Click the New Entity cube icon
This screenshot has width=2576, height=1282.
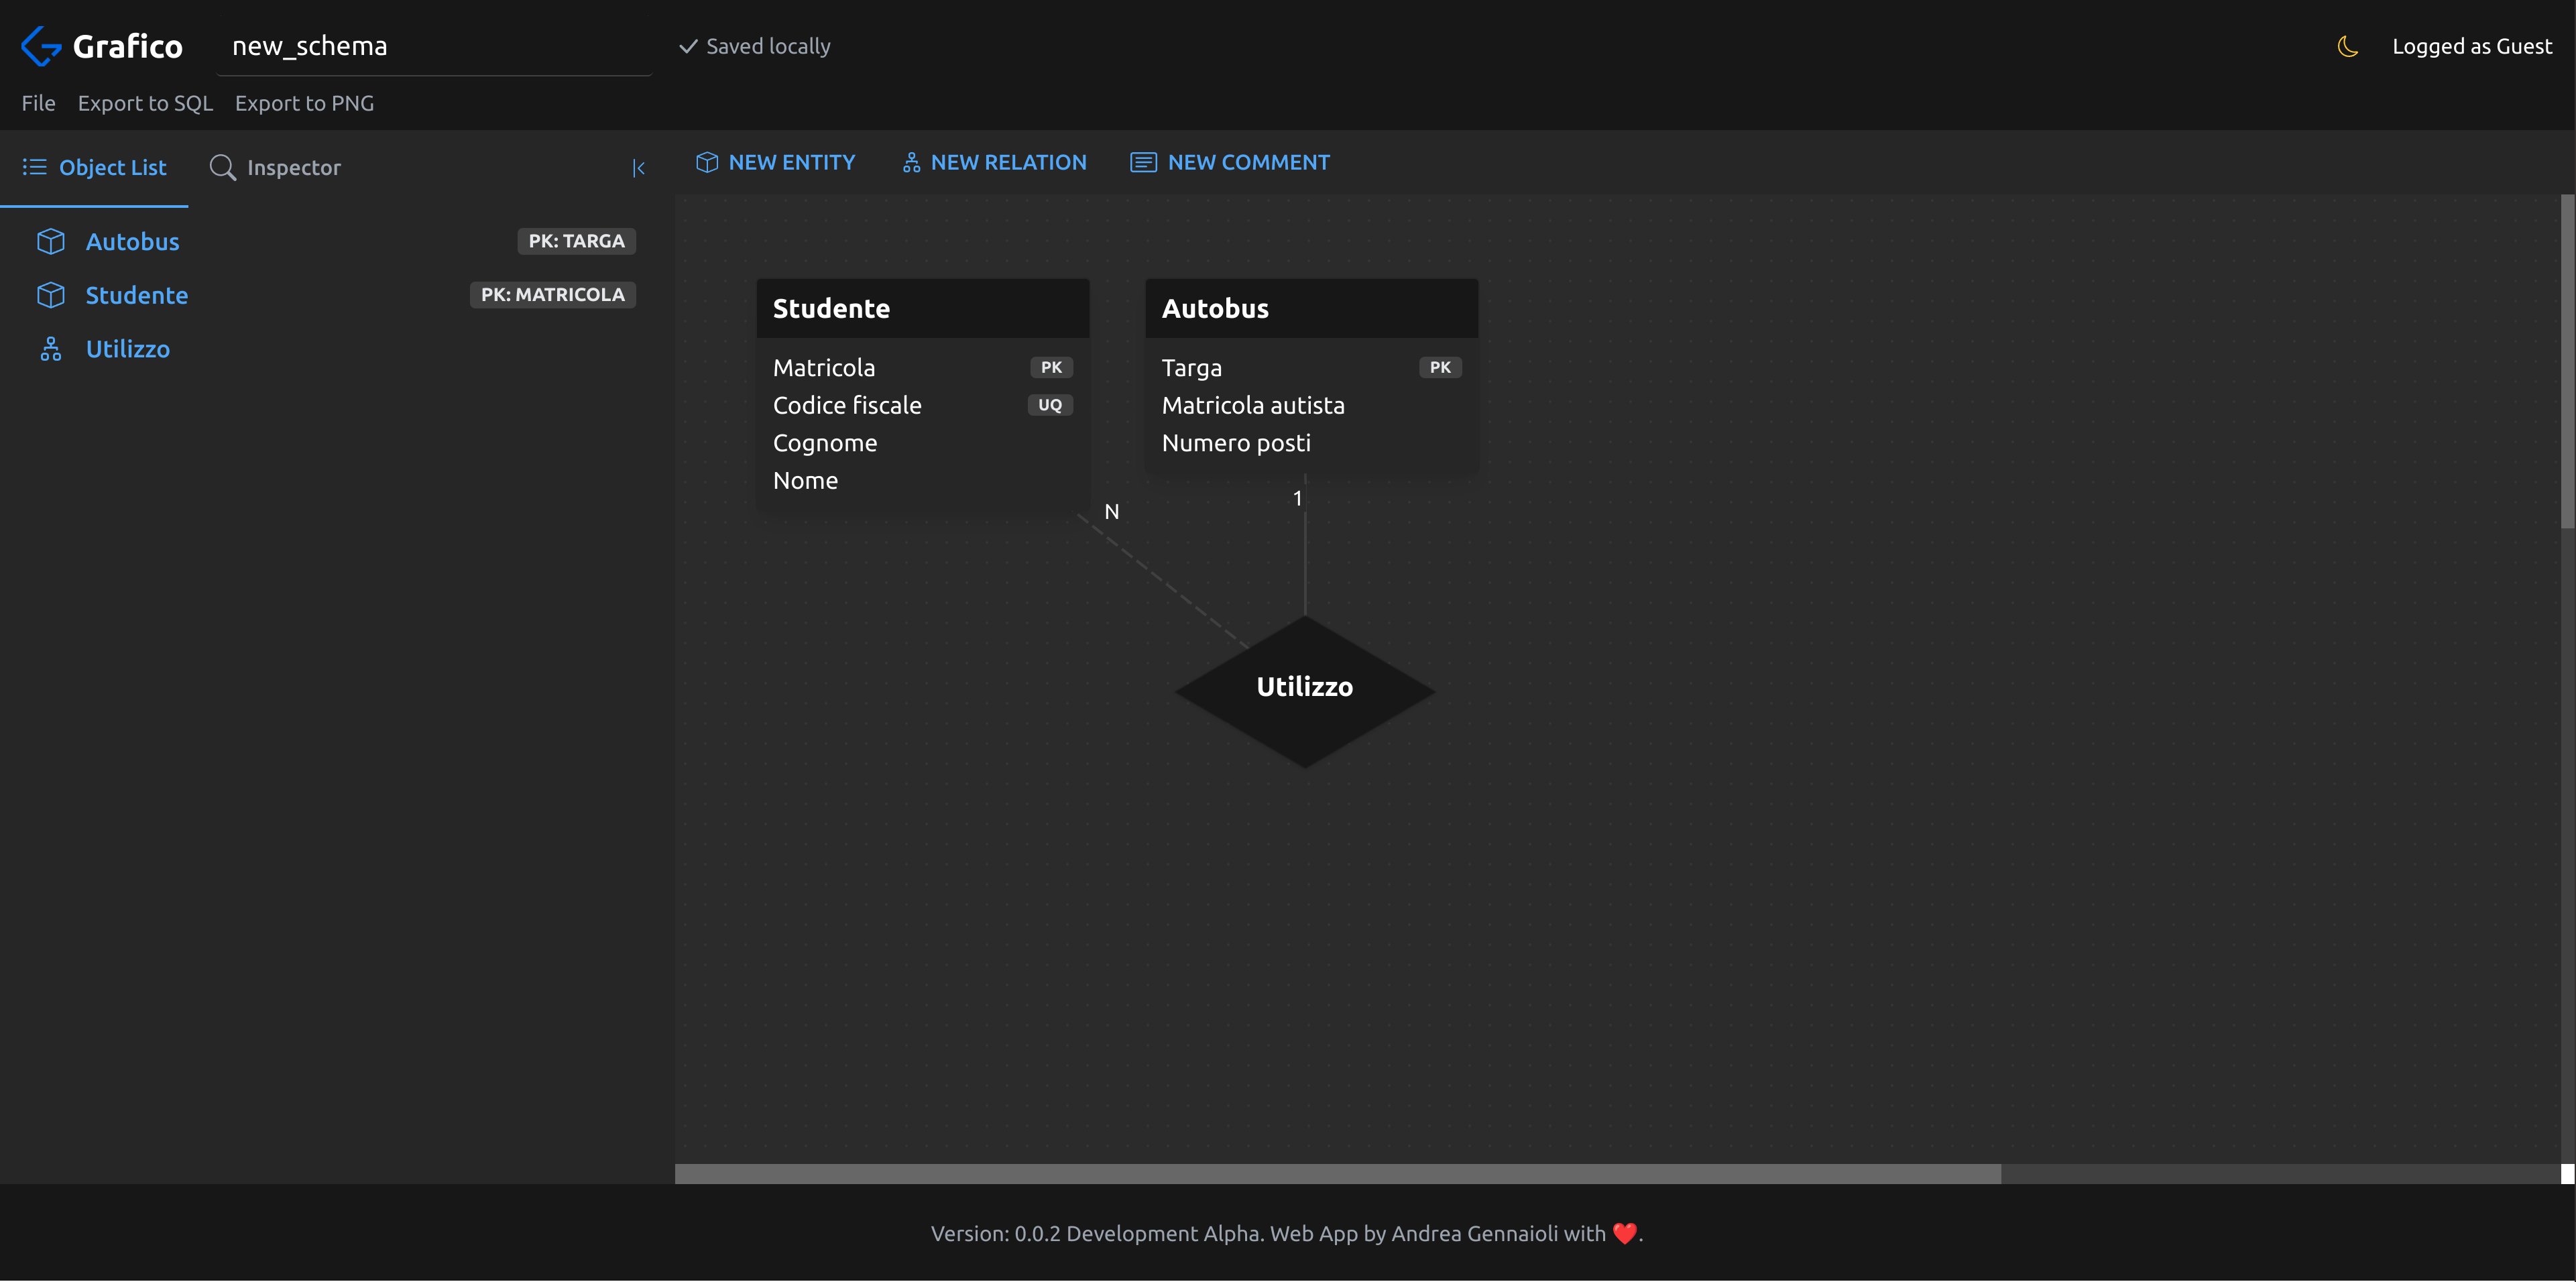point(707,162)
